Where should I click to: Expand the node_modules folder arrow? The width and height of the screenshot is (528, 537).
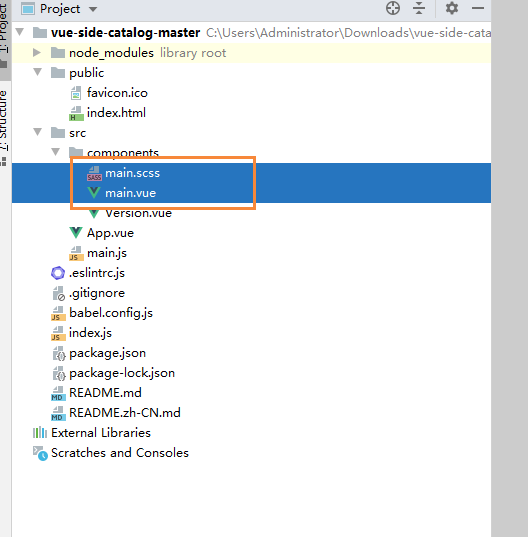pos(37,53)
